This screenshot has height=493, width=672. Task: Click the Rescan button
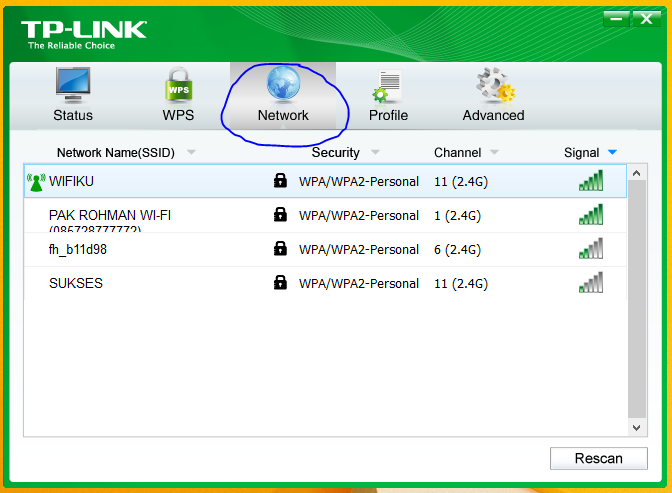[599, 458]
